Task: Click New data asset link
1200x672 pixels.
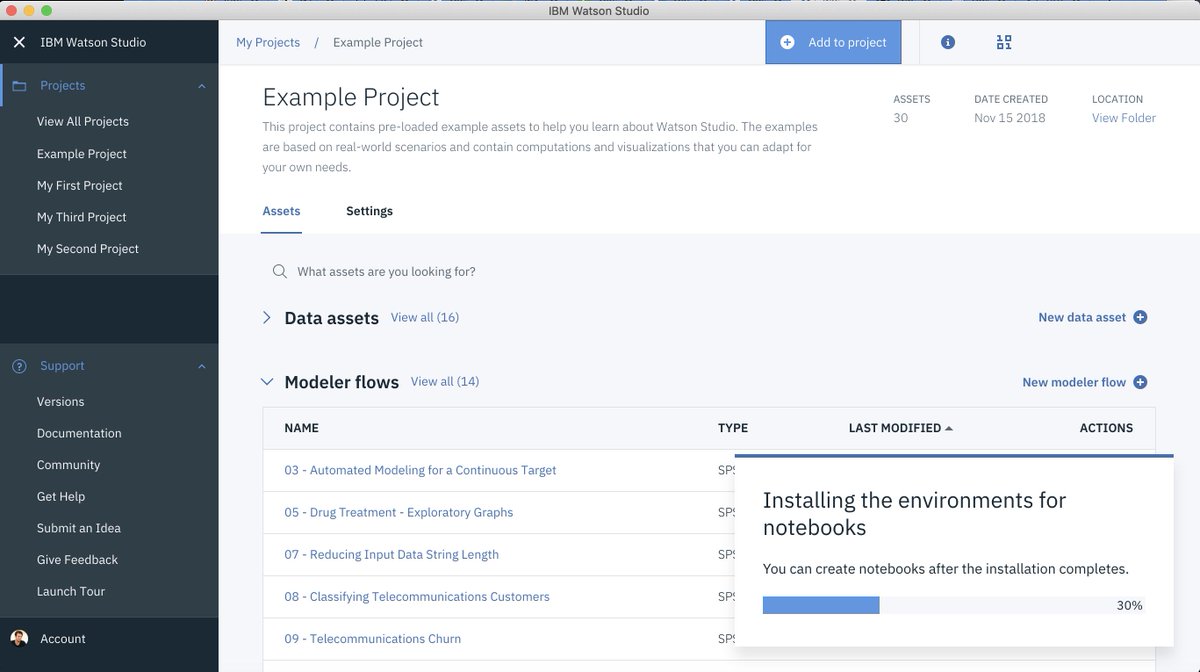Action: point(1082,317)
